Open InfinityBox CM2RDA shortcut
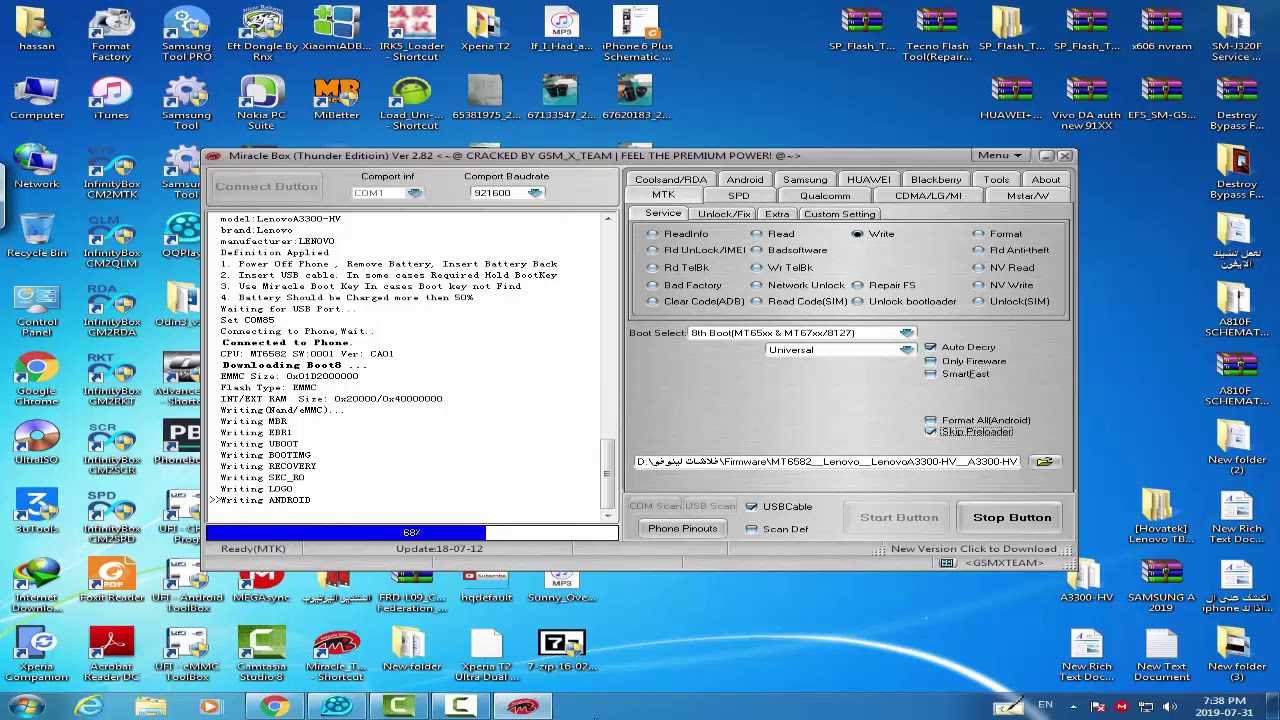1280x720 pixels. pos(111,311)
